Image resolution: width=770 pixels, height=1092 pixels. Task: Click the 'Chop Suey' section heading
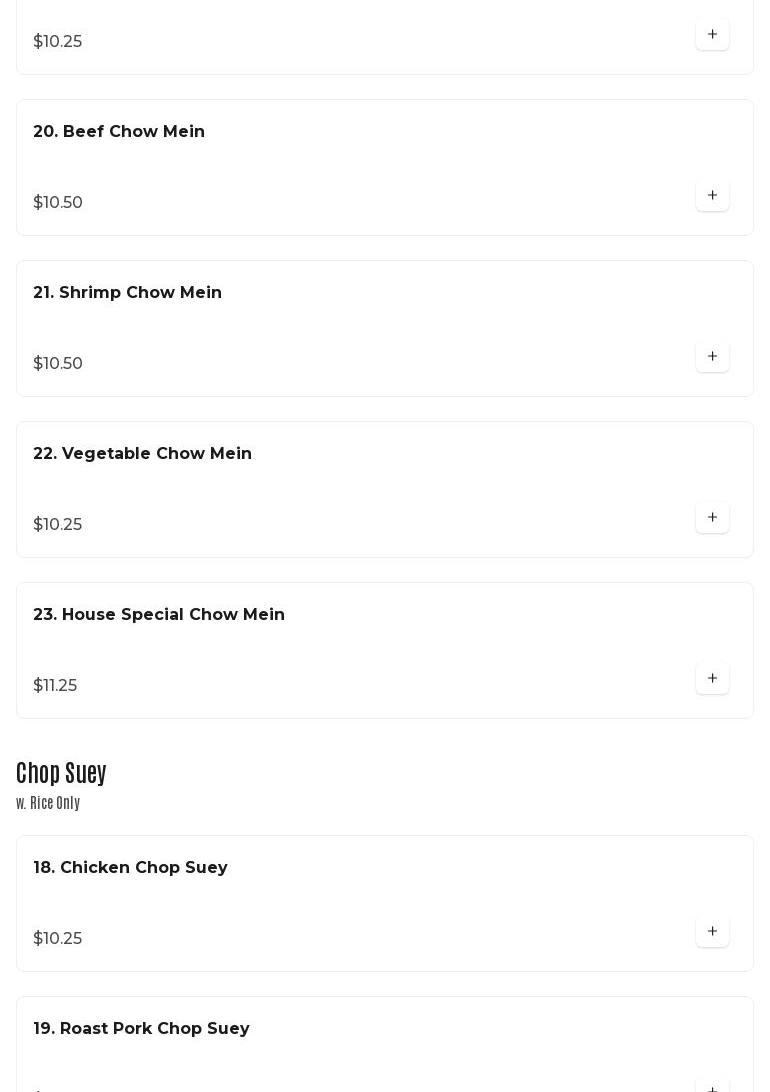(61, 773)
